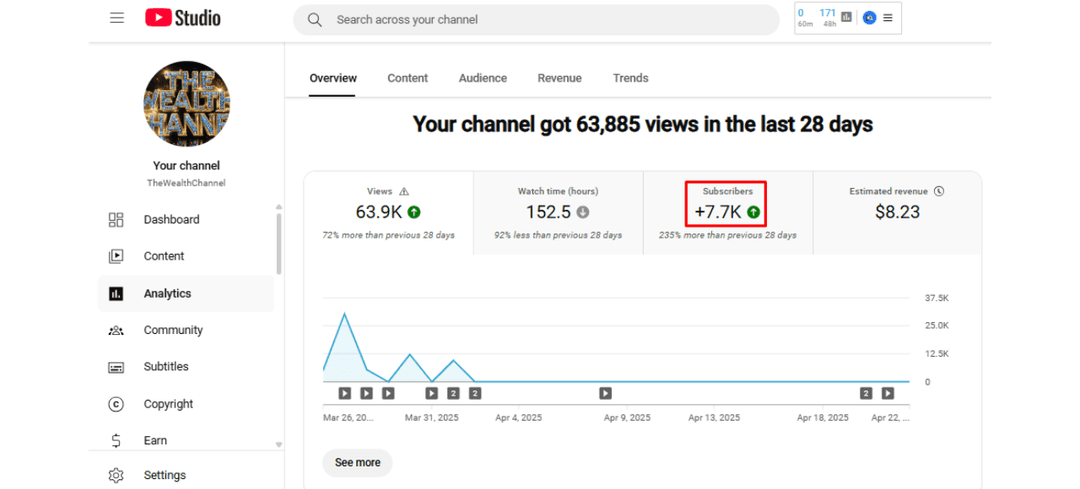Select the Estimated revenue metric card
The width and height of the screenshot is (1080, 489).
click(896, 212)
